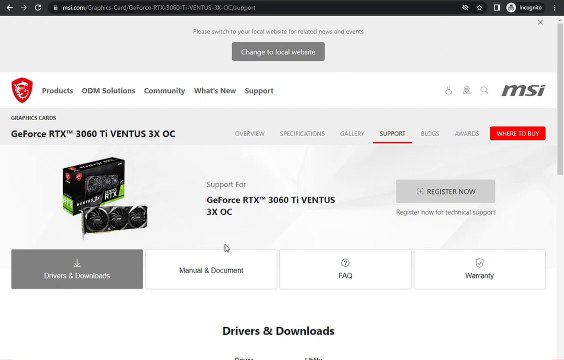Switch to the BLOGS tab
Image resolution: width=564 pixels, height=360 pixels.
[430, 133]
